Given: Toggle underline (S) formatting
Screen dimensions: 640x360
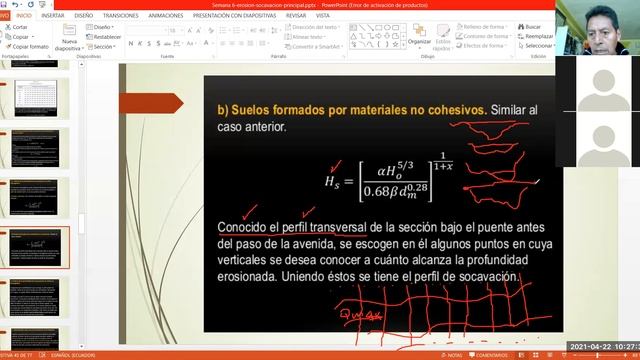Looking at the screenshot, I should (x=149, y=43).
